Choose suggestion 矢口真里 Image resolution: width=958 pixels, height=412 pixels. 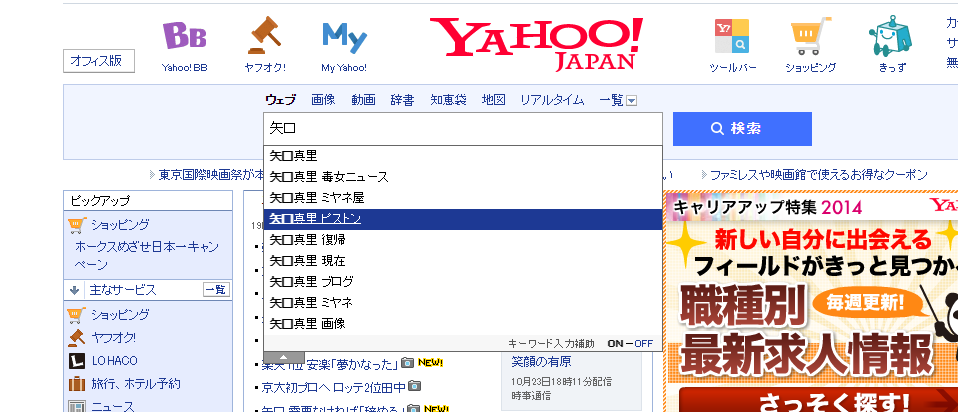[x=463, y=156]
